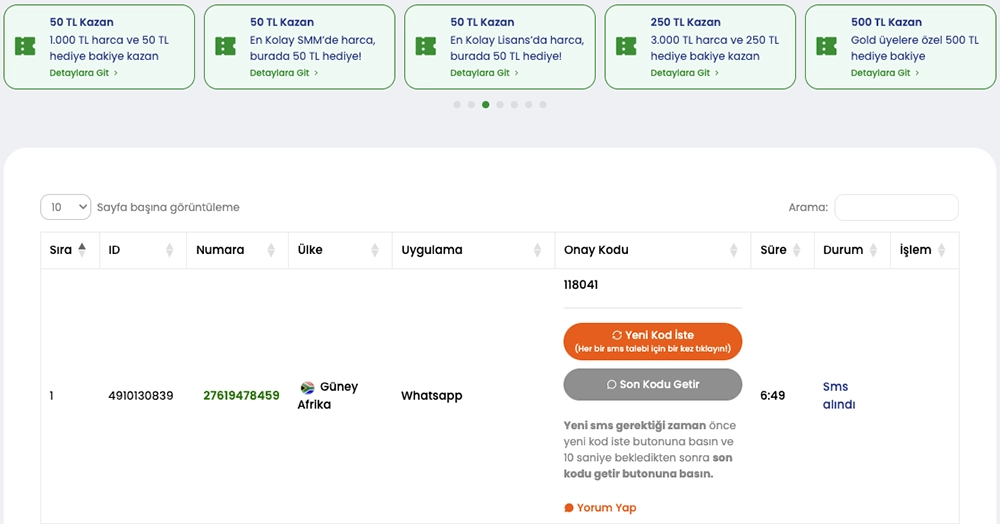Click the comment bubble icon beside Yorum Yap
Viewport: 1000px width, 524px height.
pyautogui.click(x=569, y=508)
